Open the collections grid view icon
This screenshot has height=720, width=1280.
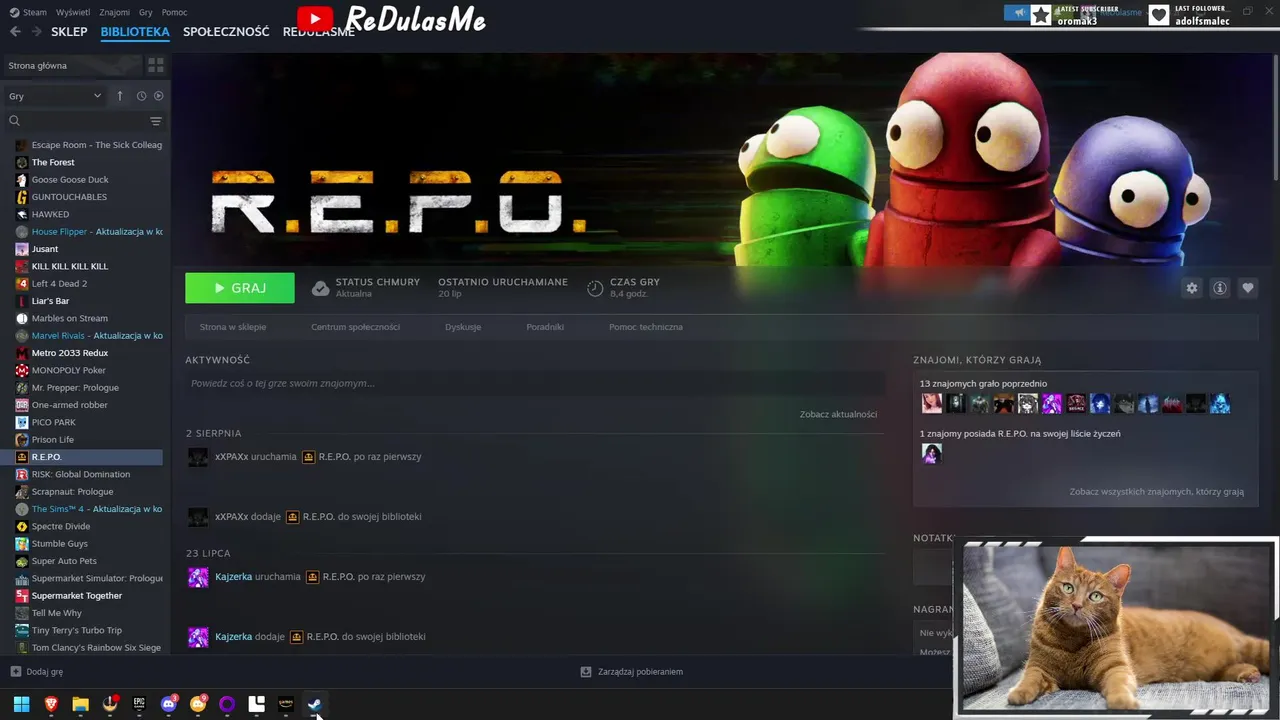pyautogui.click(x=156, y=65)
